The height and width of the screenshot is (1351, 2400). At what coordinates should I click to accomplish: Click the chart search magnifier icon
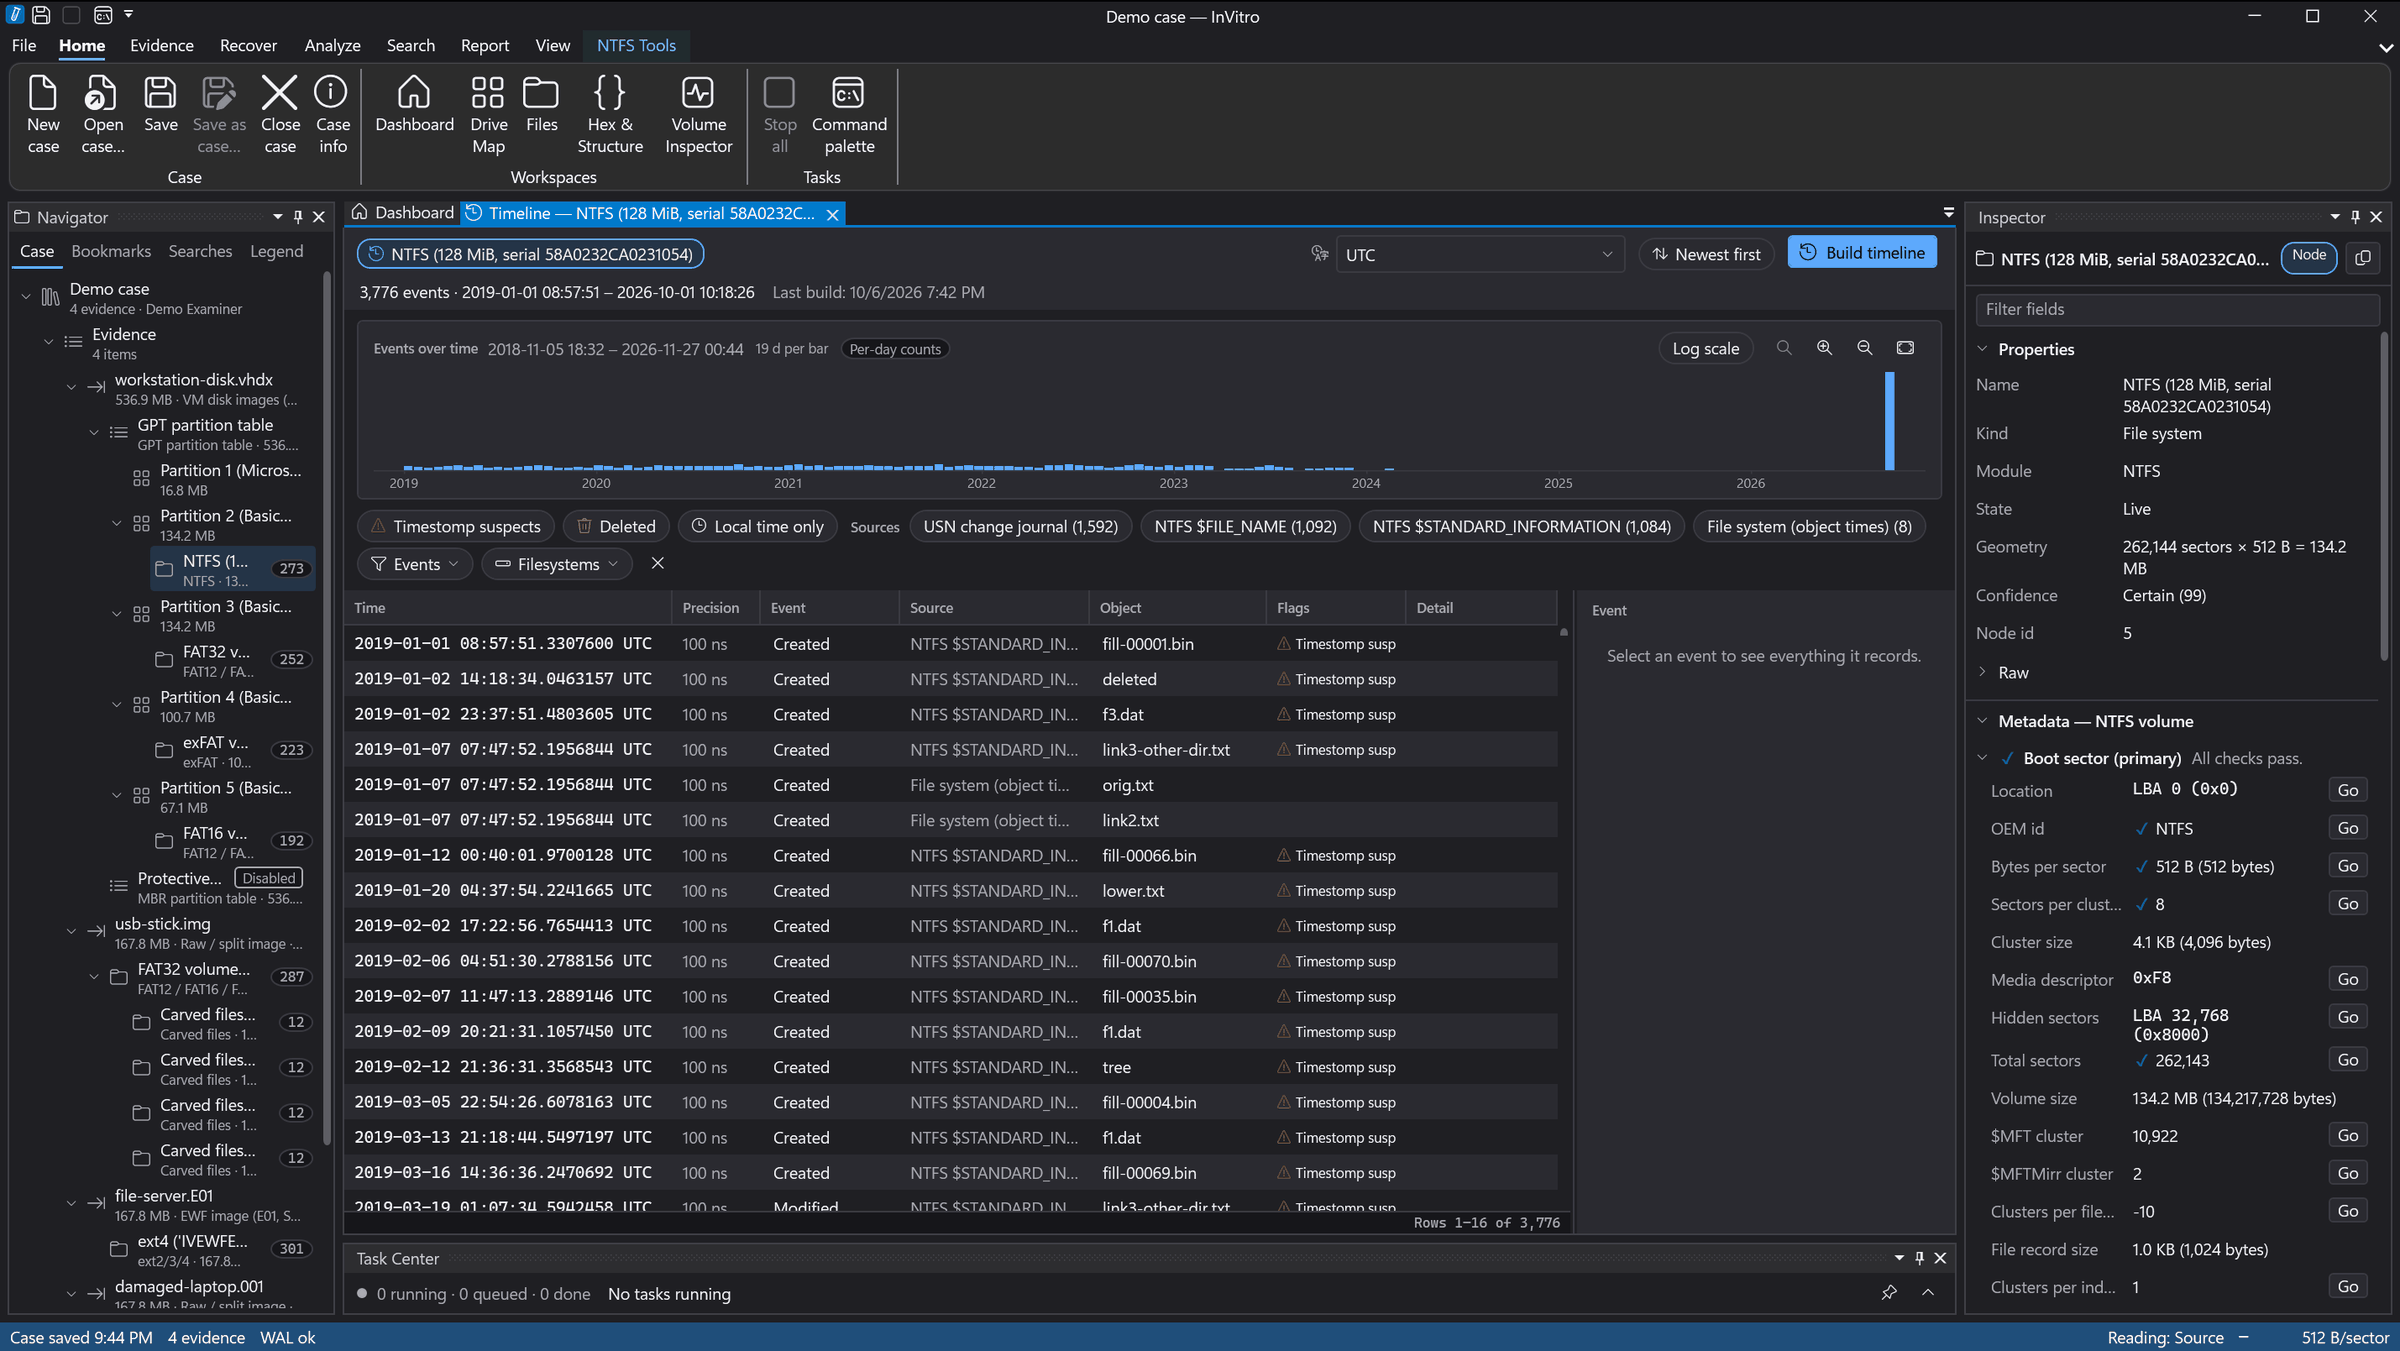coord(1784,348)
